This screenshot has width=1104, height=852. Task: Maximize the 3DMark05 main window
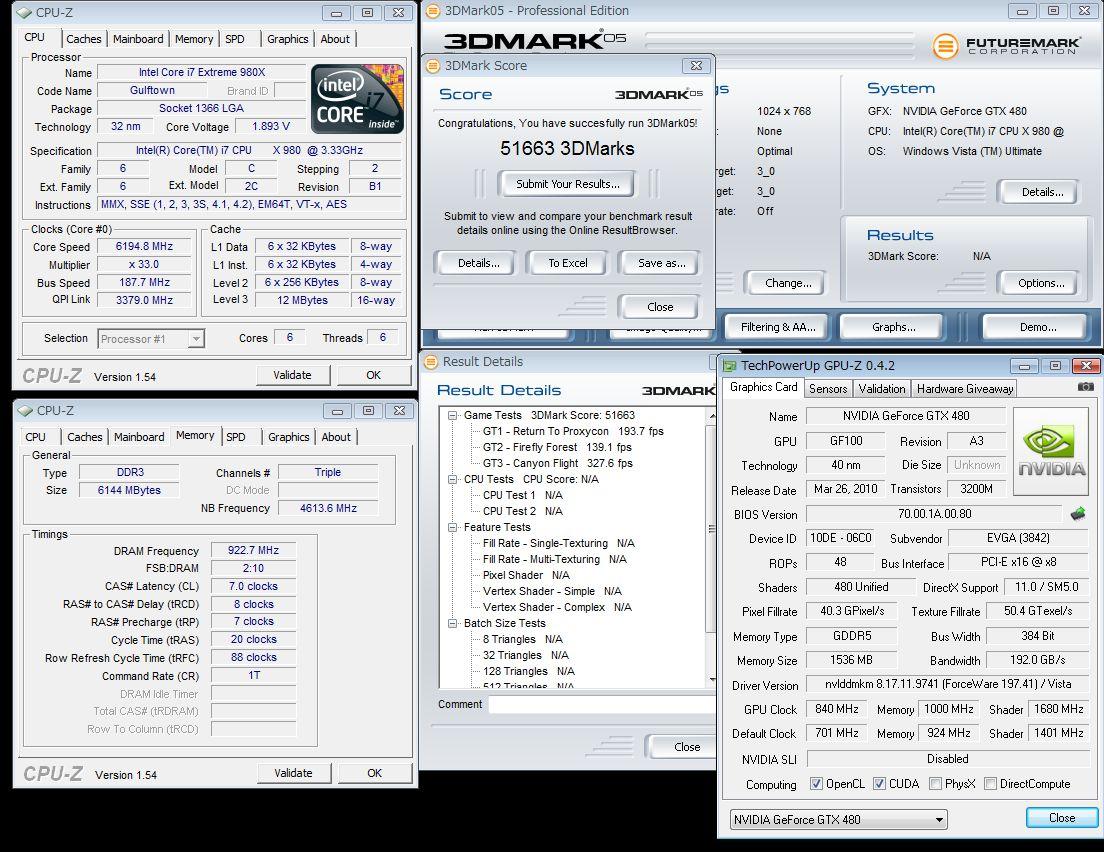(x=1053, y=11)
